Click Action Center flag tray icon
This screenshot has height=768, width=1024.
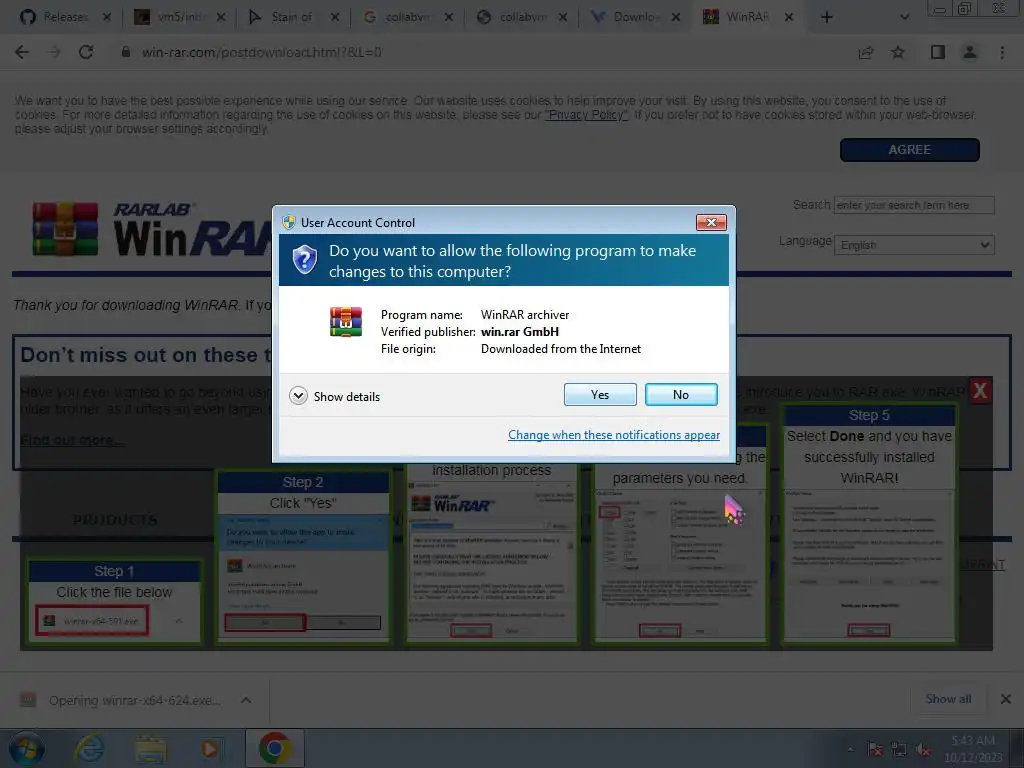[x=874, y=749]
